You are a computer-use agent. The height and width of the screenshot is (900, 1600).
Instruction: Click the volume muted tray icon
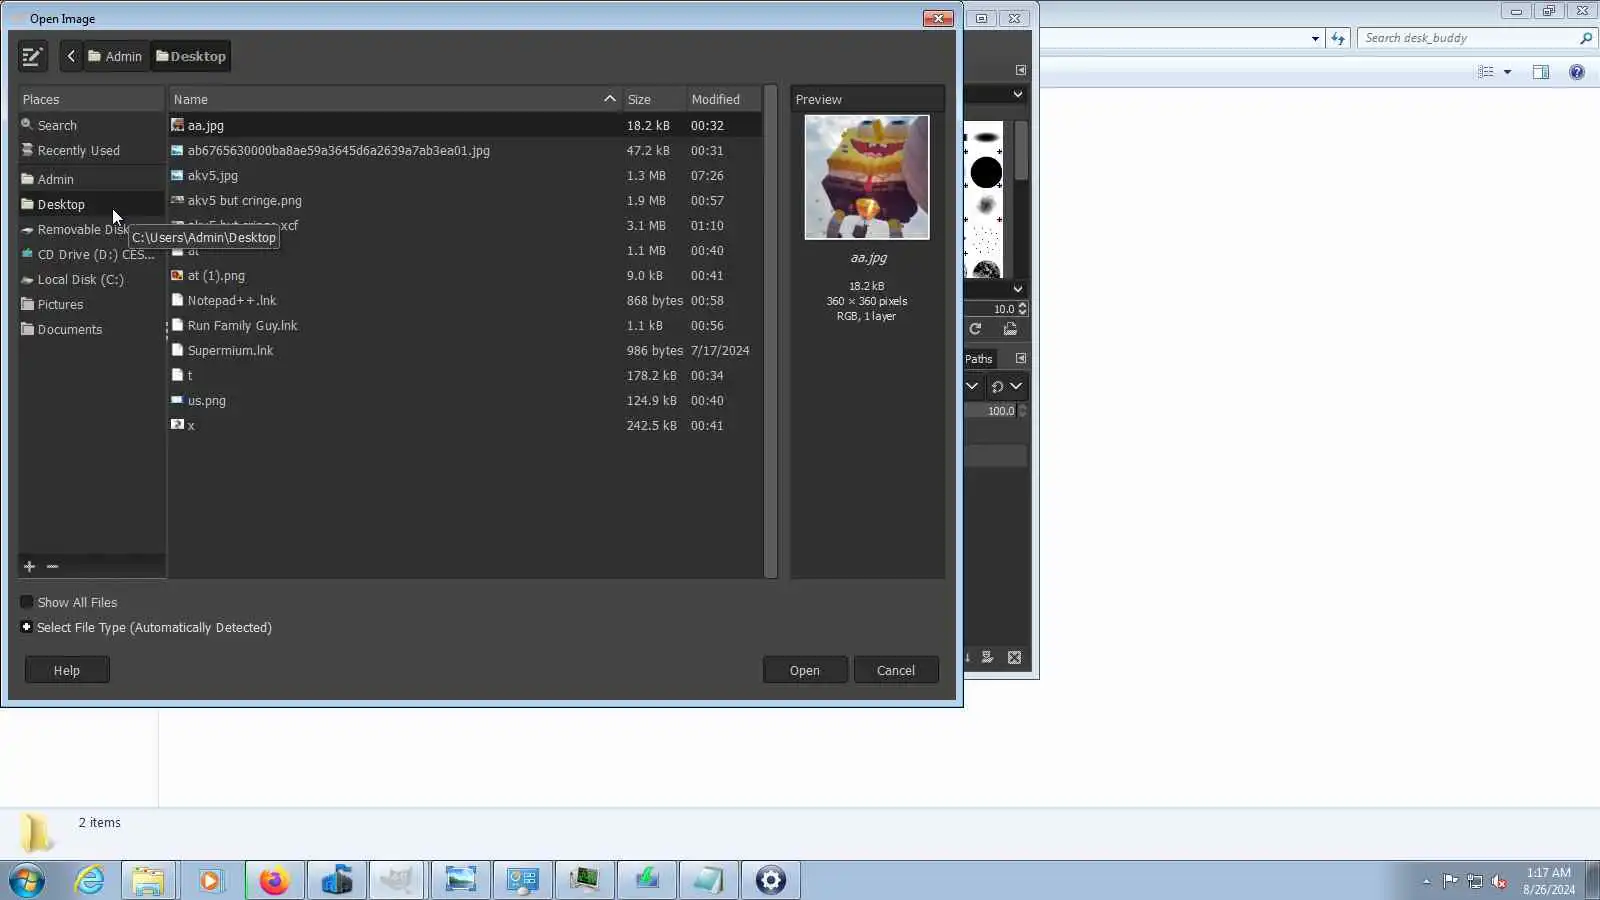pyautogui.click(x=1499, y=881)
